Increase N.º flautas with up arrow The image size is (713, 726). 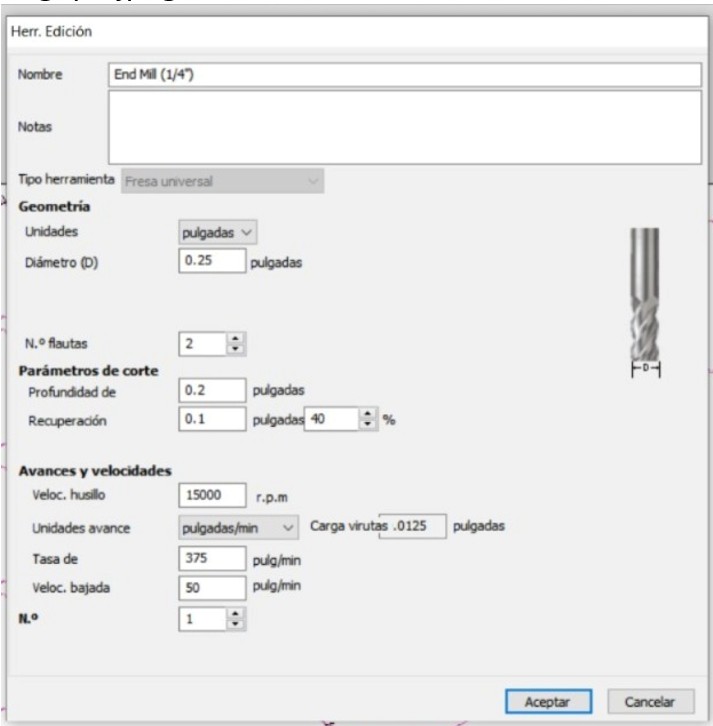click(236, 338)
